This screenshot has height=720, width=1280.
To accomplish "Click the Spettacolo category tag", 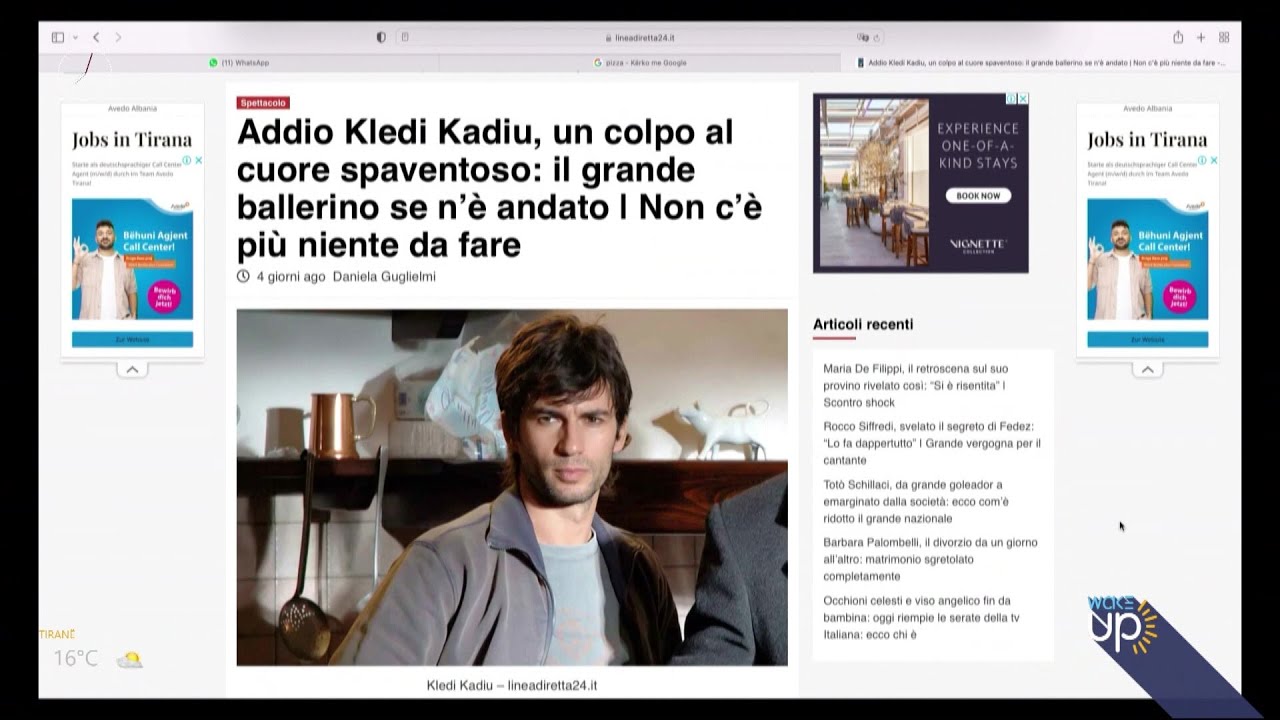I will pos(263,103).
